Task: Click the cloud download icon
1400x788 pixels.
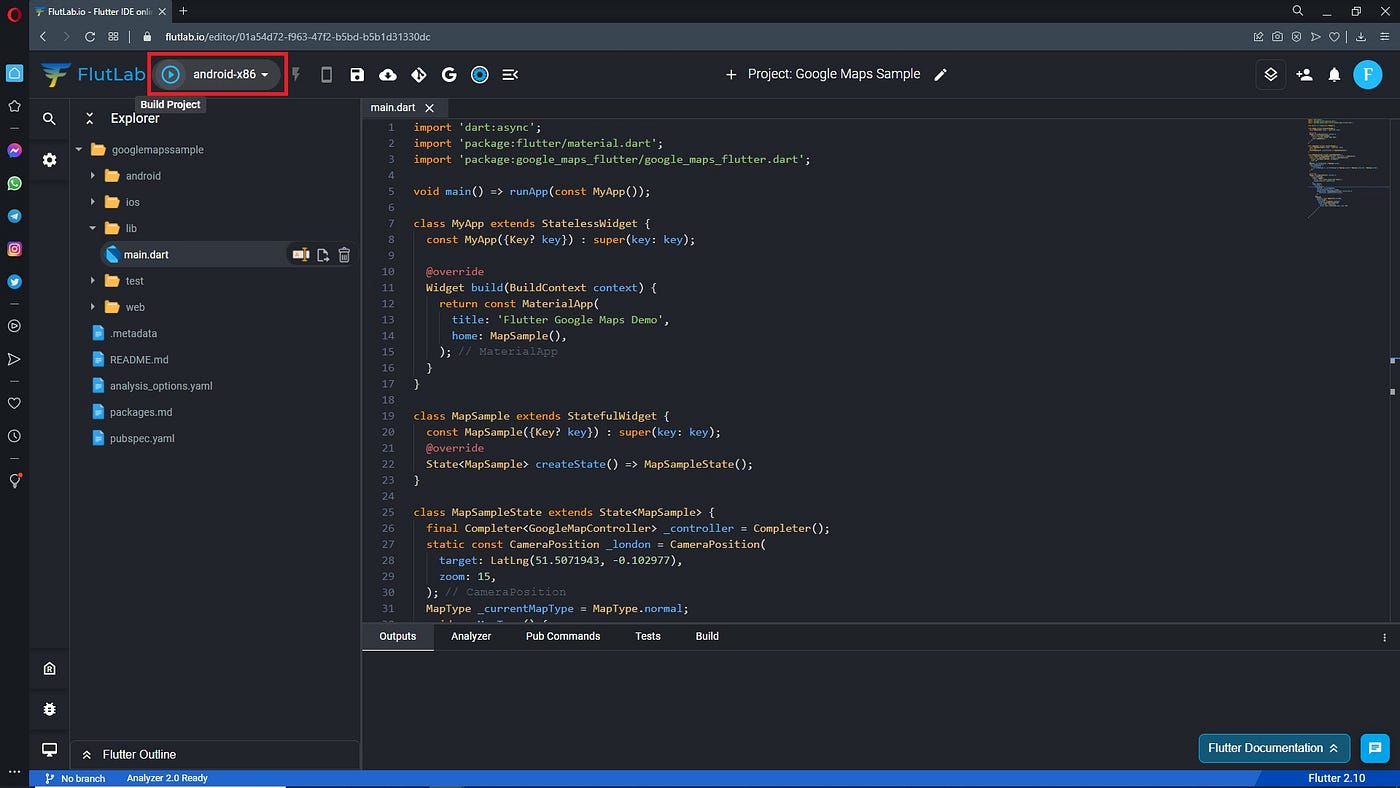Action: [x=388, y=74]
